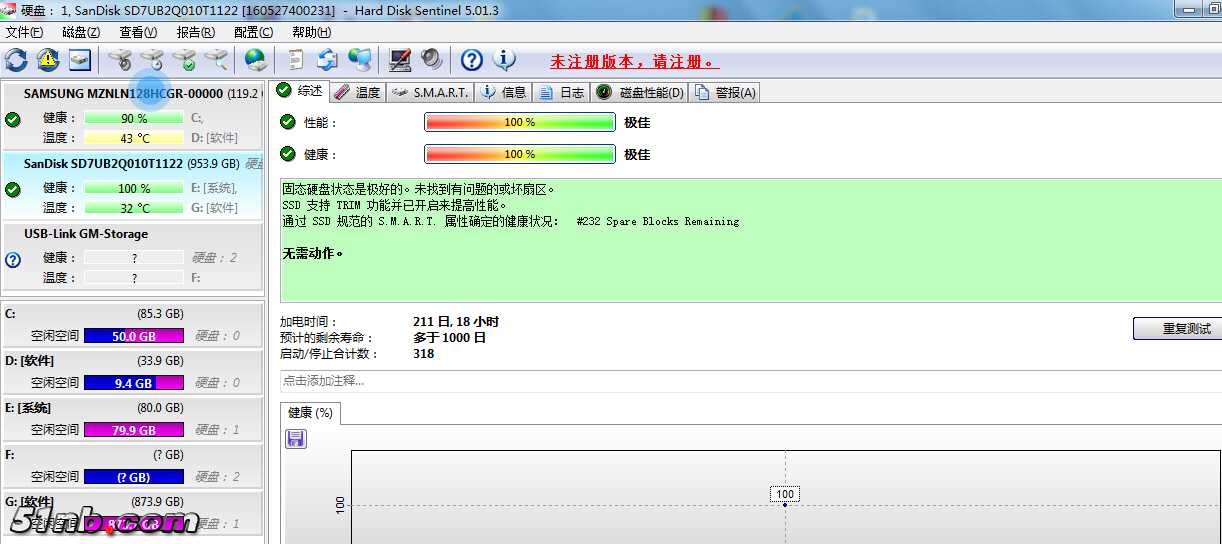The image size is (1222, 544).
Task: Select the D: [软件] partition entry
Action: click(x=132, y=371)
